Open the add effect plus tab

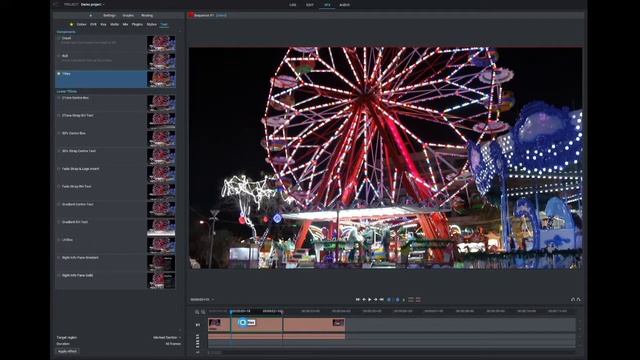pos(91,16)
